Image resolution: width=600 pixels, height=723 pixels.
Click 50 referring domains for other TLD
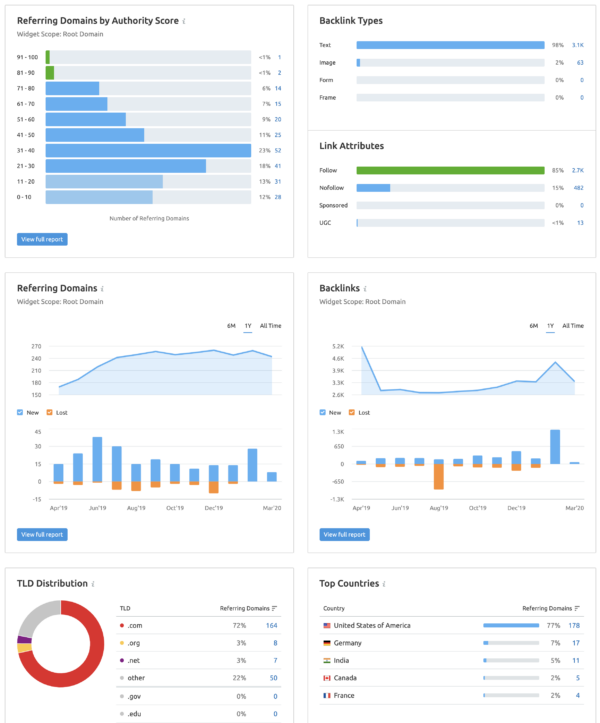(x=273, y=678)
